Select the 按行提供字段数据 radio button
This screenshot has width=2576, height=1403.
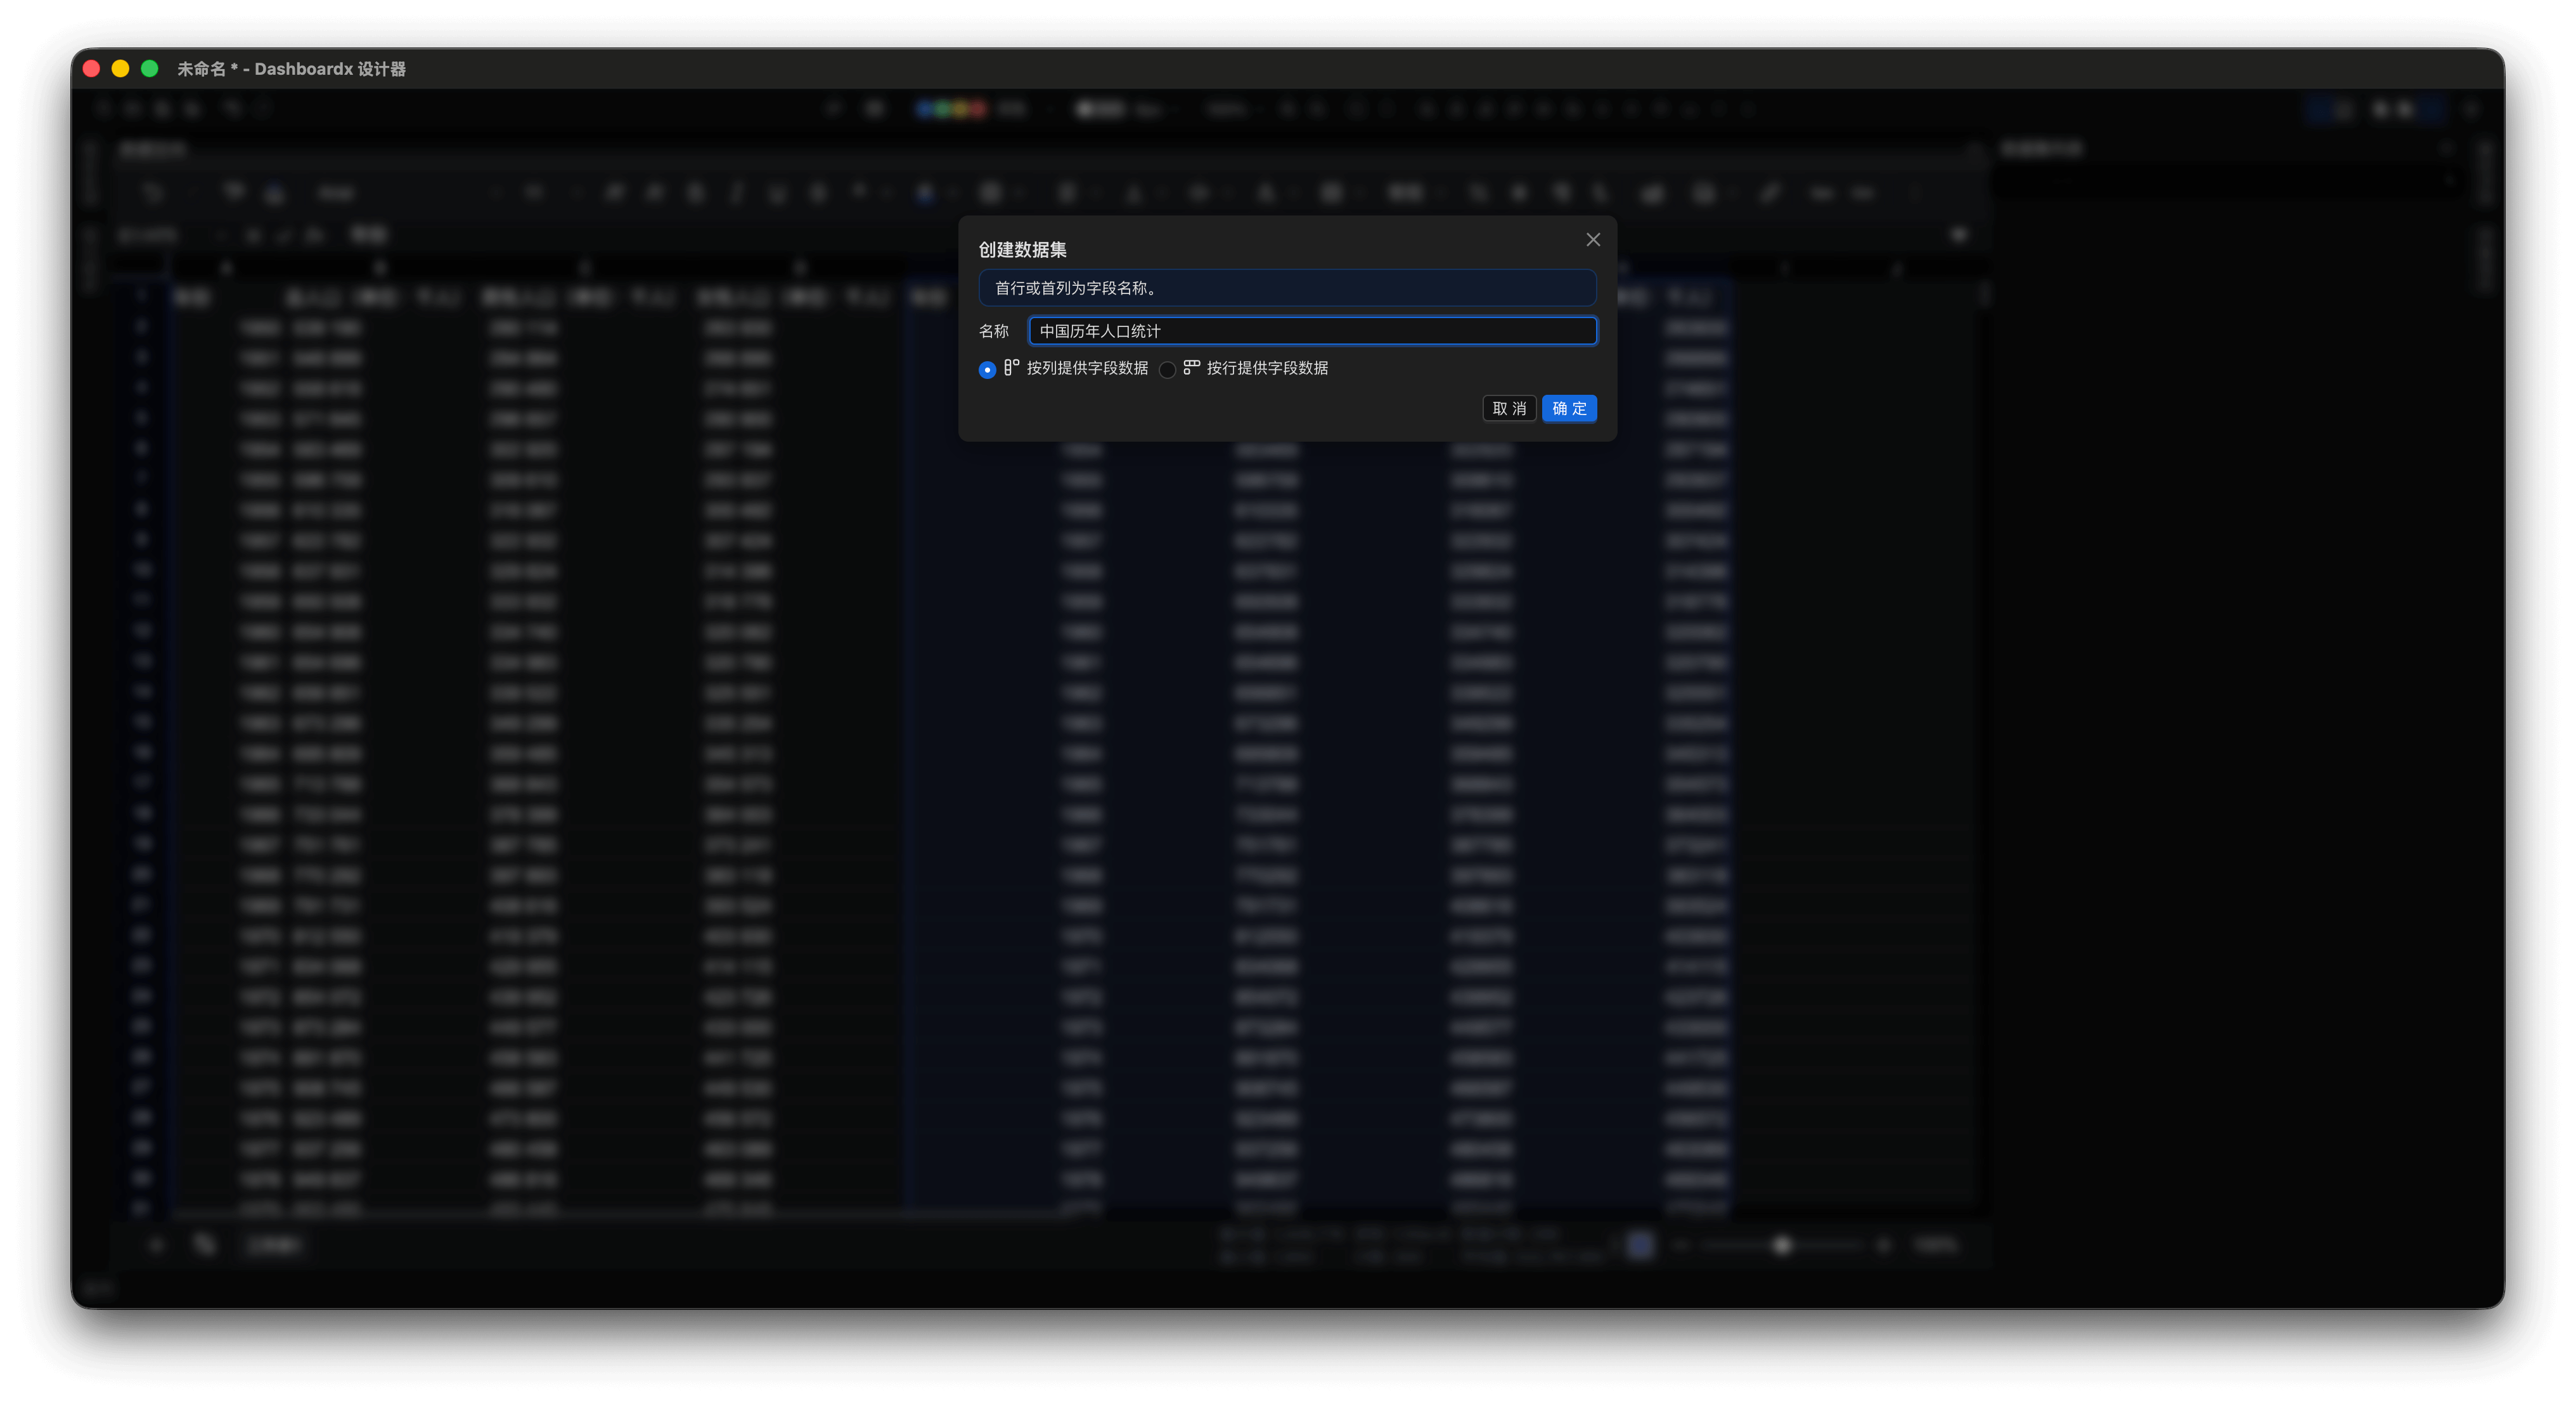[1167, 370]
